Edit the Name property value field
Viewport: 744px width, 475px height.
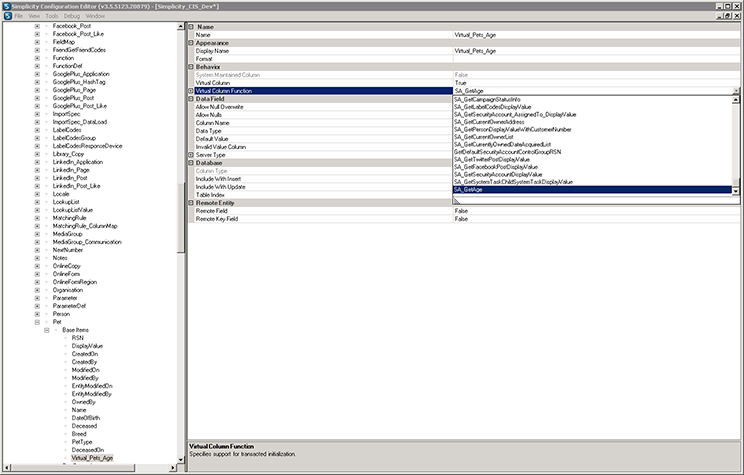pos(596,35)
